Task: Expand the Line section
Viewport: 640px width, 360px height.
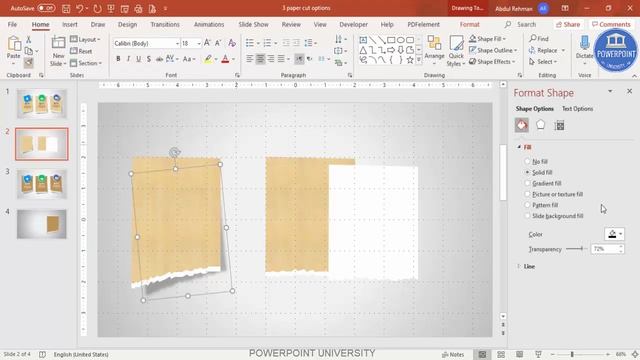Action: coord(519,266)
